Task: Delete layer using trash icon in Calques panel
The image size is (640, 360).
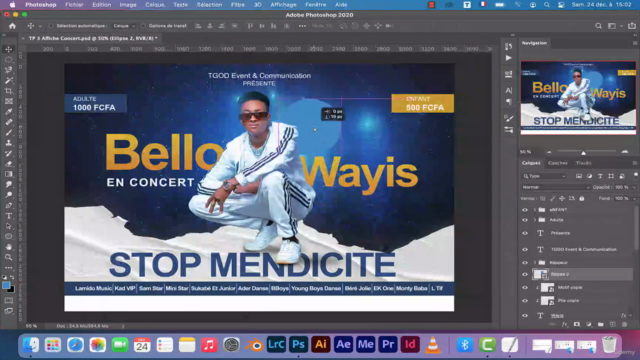Action: click(x=624, y=324)
